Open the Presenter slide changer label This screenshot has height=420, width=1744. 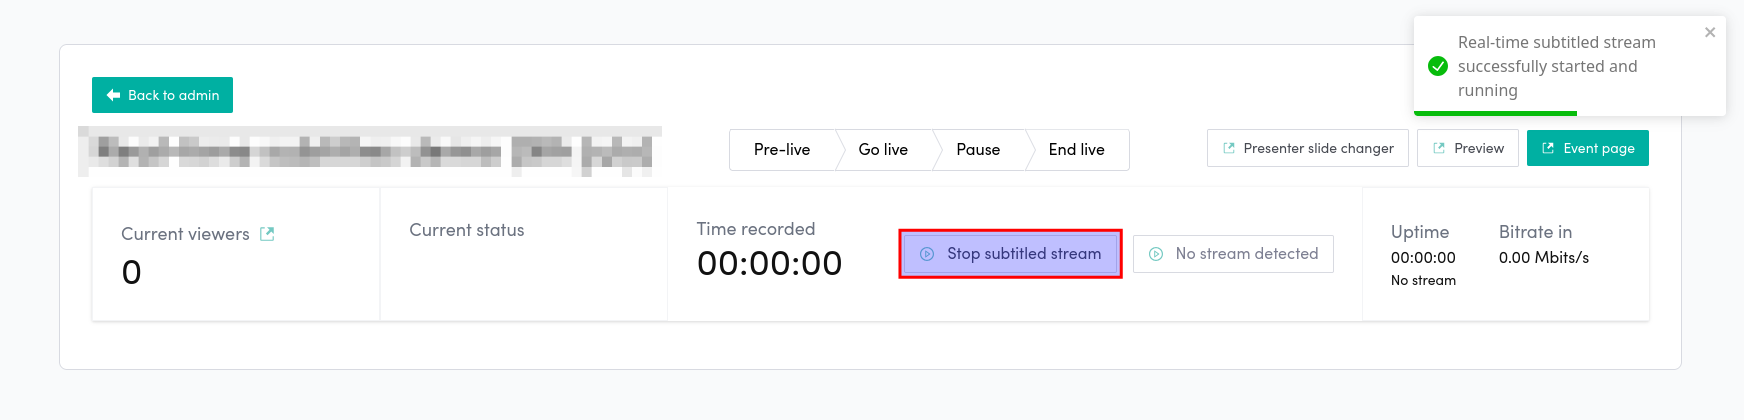[1318, 148]
